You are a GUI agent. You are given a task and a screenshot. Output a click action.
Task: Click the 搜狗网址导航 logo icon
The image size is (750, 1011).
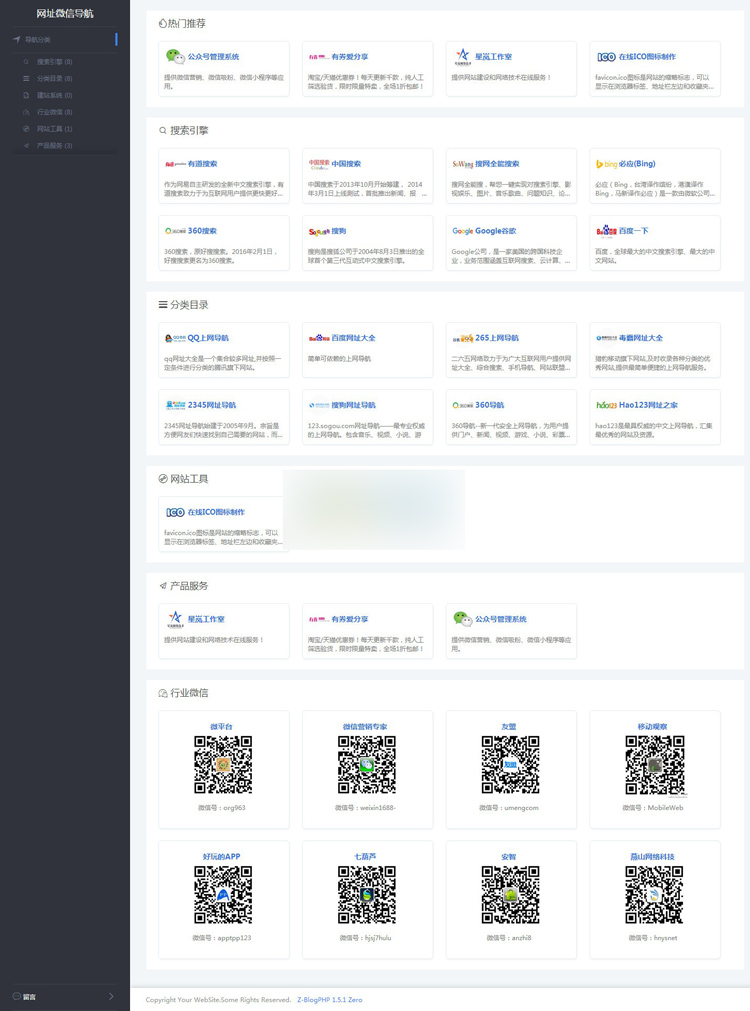(x=319, y=405)
